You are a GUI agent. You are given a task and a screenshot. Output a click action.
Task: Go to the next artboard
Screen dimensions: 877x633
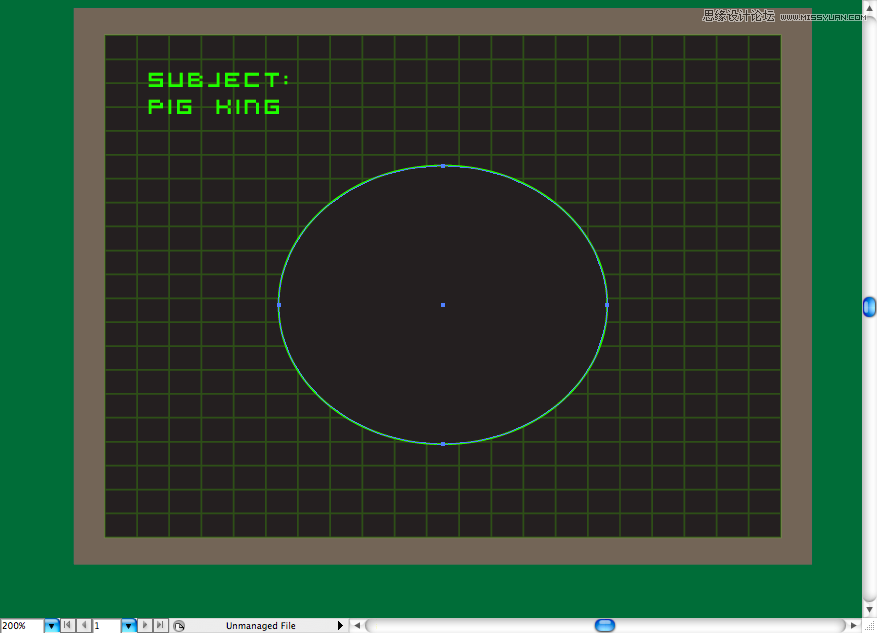145,626
